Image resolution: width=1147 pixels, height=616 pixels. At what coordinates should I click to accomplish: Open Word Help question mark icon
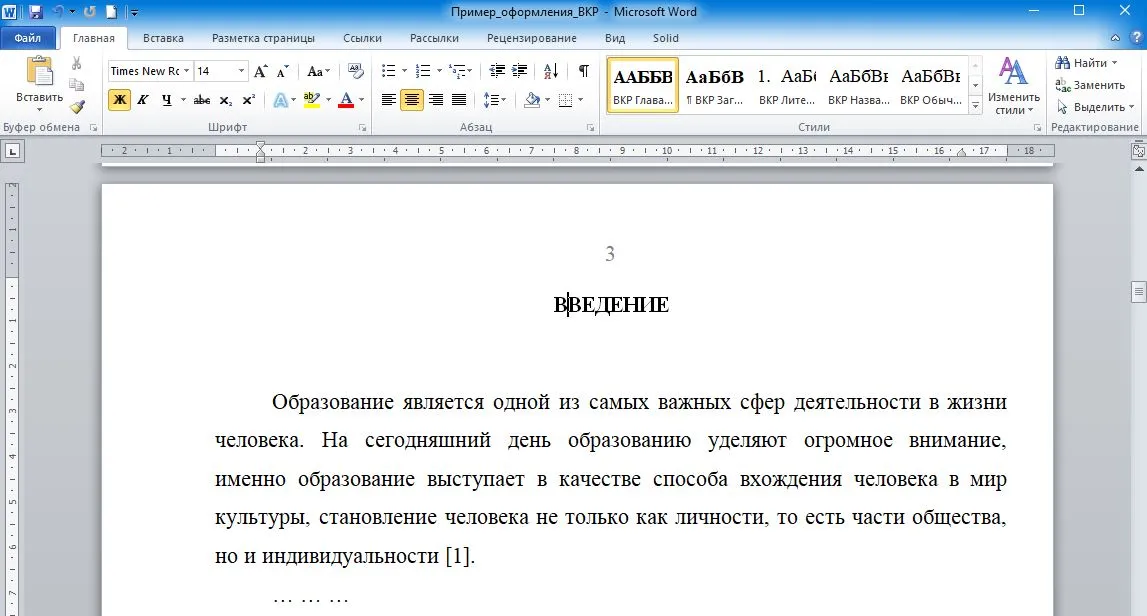pyautogui.click(x=1137, y=37)
